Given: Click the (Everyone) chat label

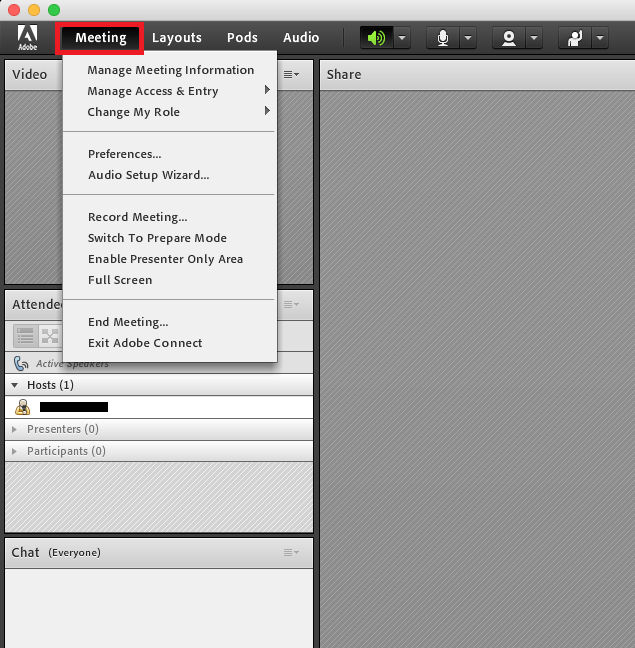Looking at the screenshot, I should (x=74, y=553).
